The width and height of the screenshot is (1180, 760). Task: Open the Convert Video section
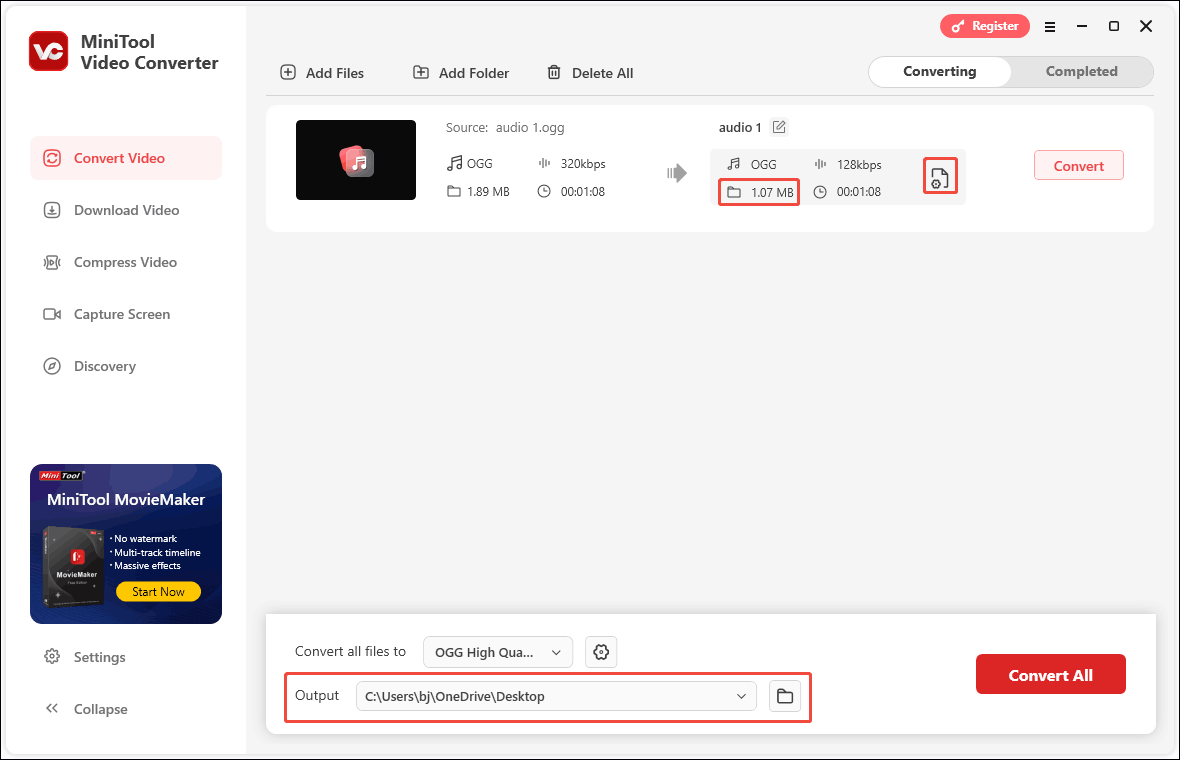pyautogui.click(x=126, y=158)
